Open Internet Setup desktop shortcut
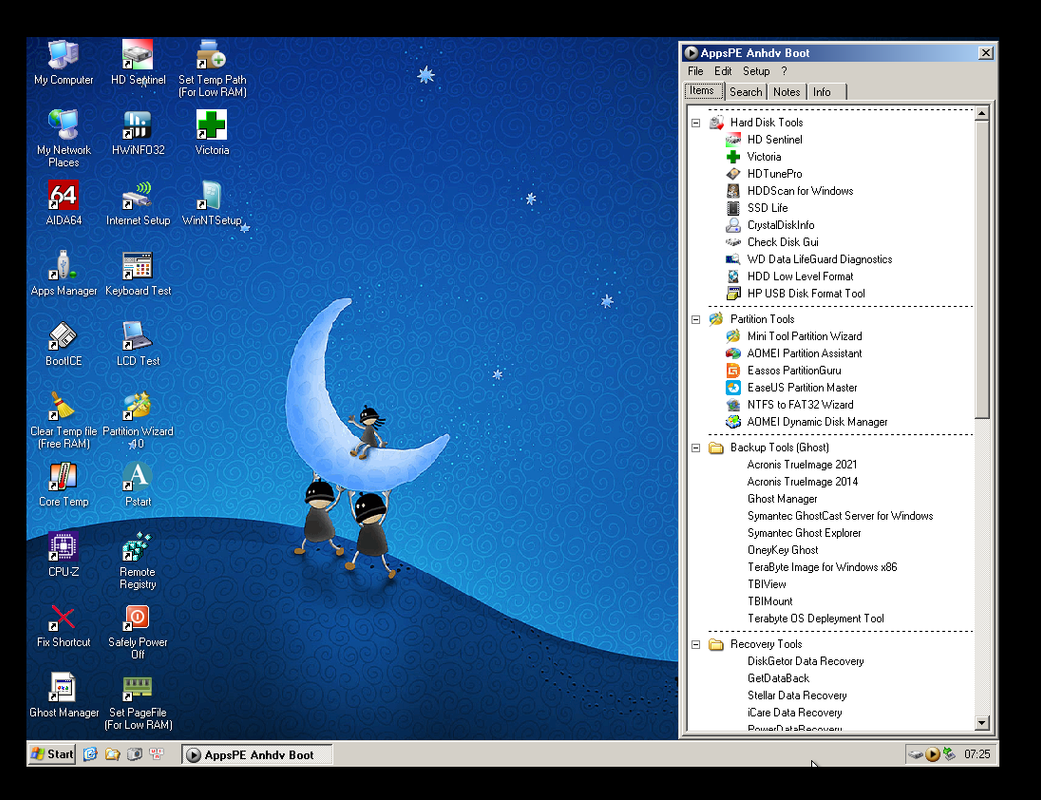Screen dimensions: 1041x800 click(137, 202)
